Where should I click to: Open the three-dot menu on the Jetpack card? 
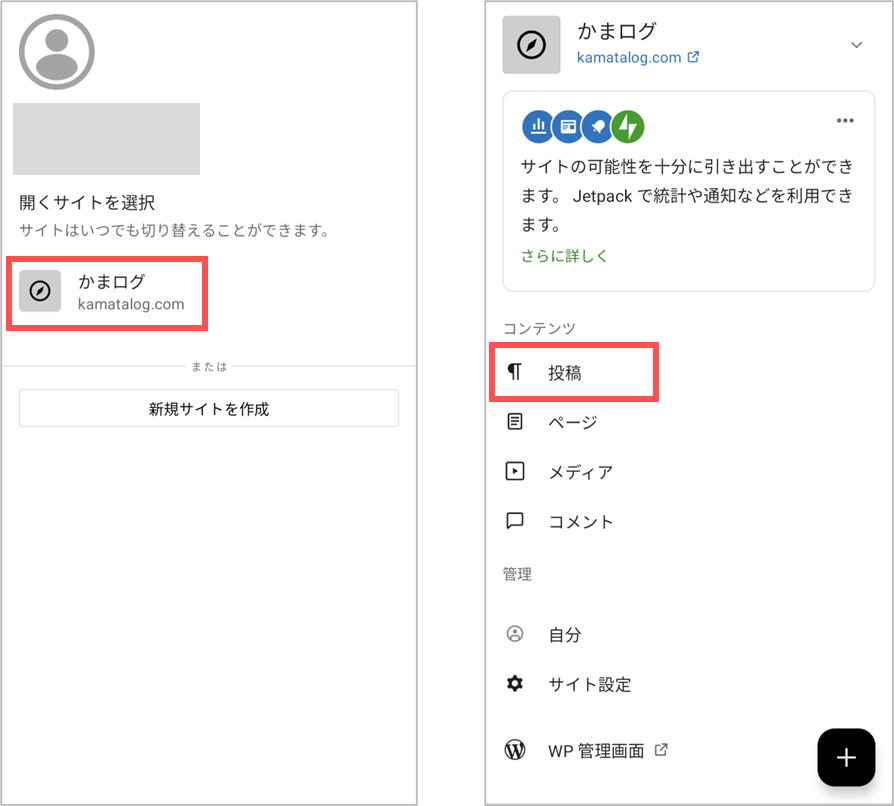tap(845, 120)
